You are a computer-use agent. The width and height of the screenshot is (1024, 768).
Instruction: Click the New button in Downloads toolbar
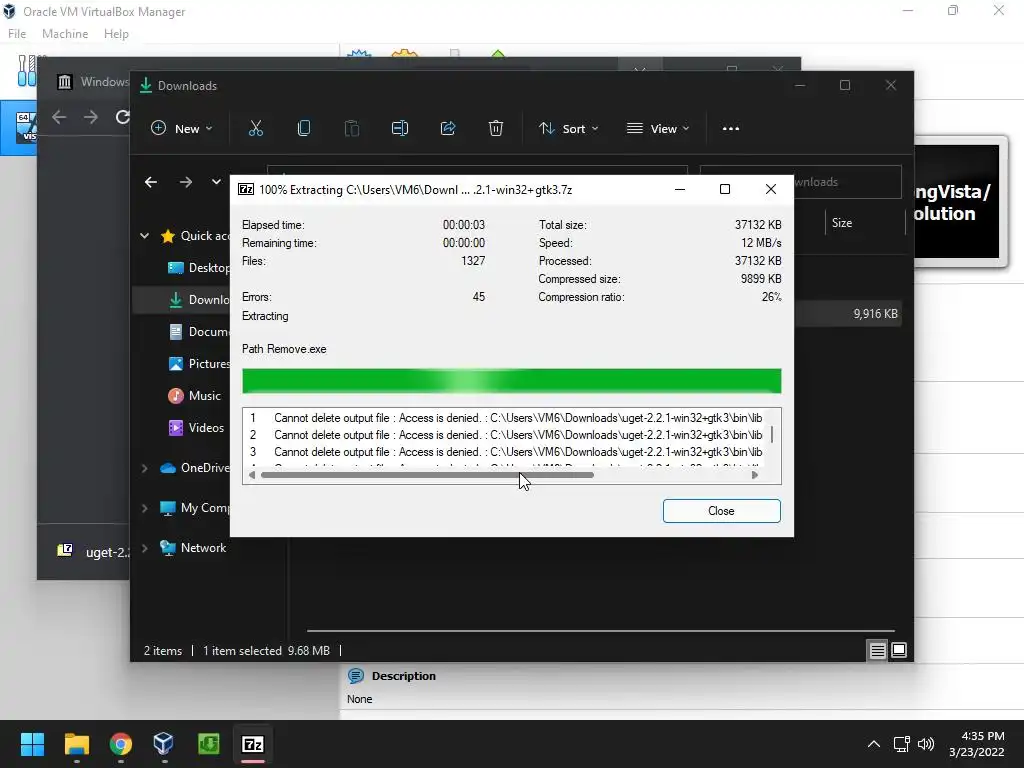(x=181, y=129)
